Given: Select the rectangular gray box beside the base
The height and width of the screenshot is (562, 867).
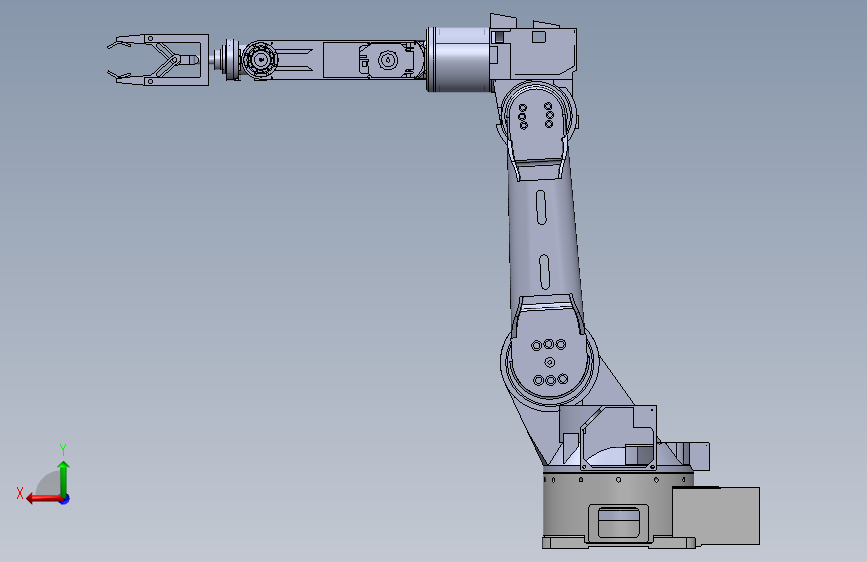Looking at the screenshot, I should pyautogui.click(x=716, y=516).
